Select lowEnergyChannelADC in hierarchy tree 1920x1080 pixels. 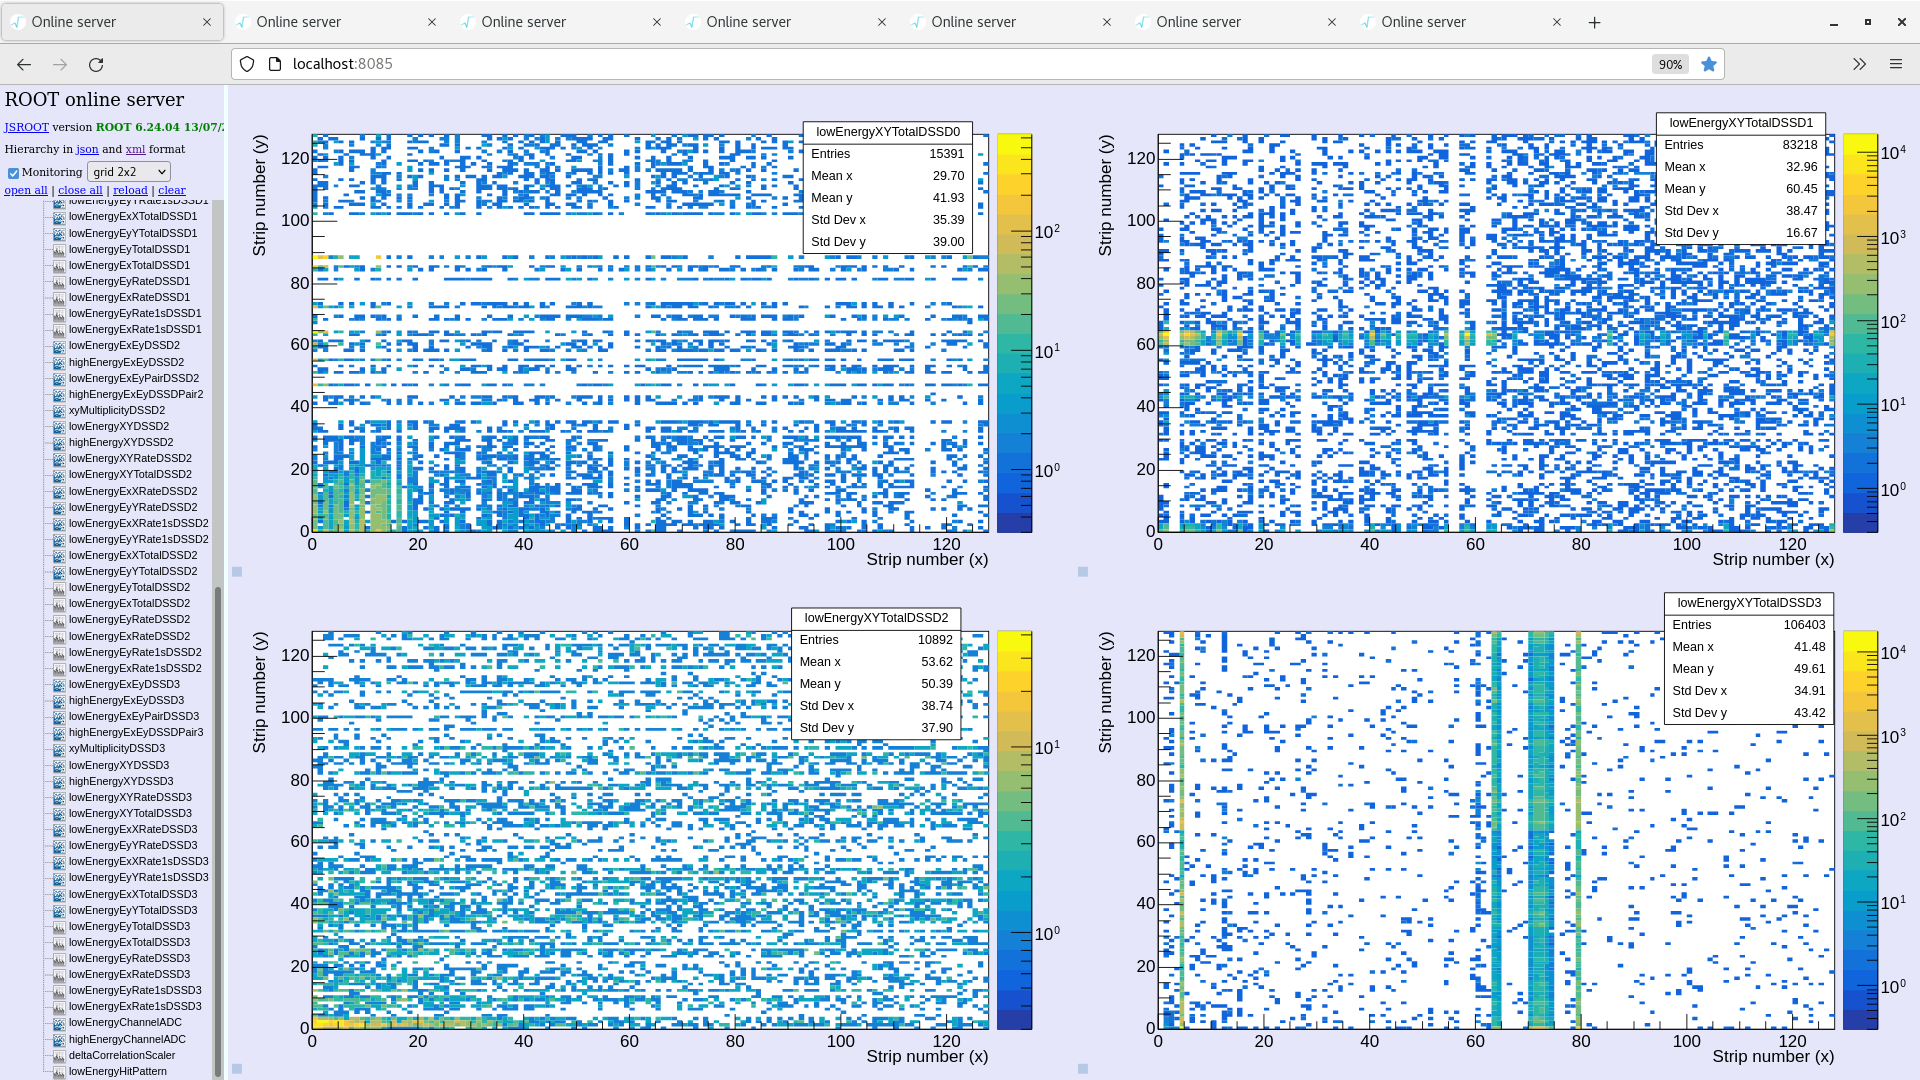pyautogui.click(x=125, y=1023)
